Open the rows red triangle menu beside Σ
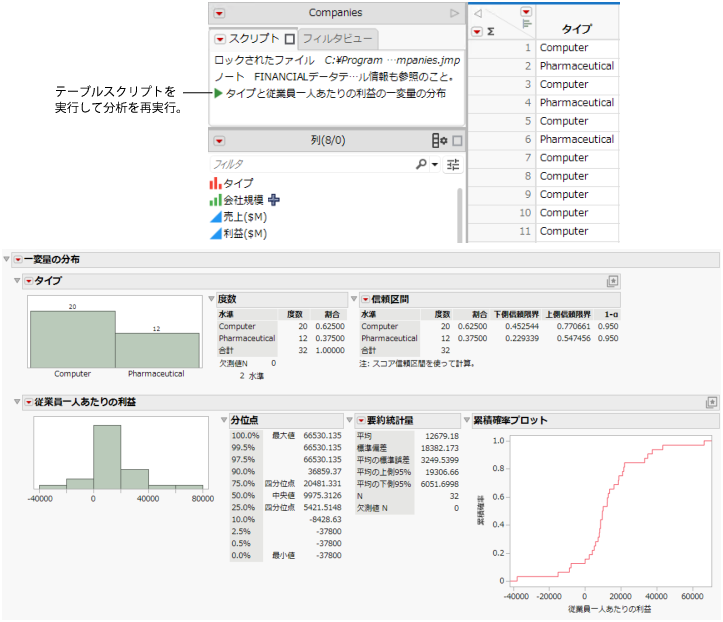 [x=477, y=31]
